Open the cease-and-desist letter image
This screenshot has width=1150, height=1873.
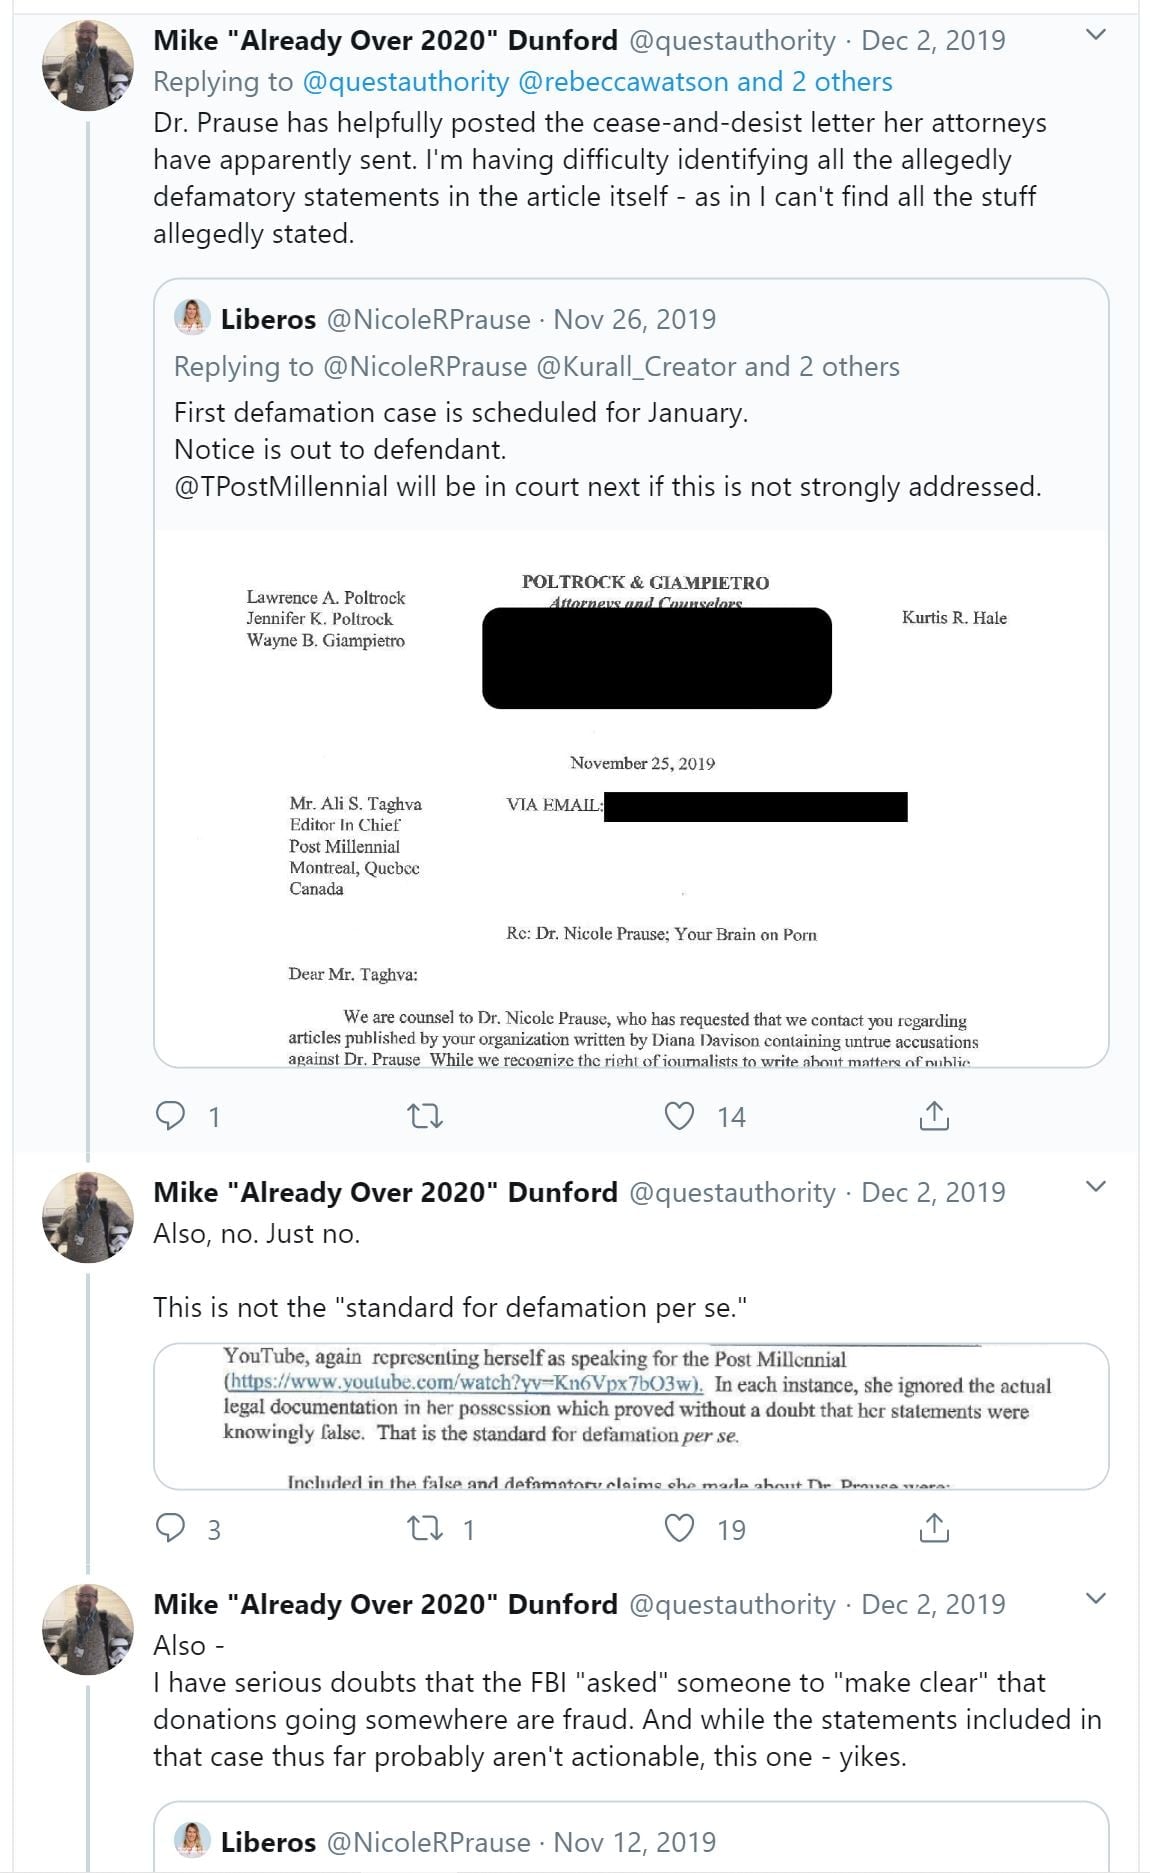click(630, 800)
